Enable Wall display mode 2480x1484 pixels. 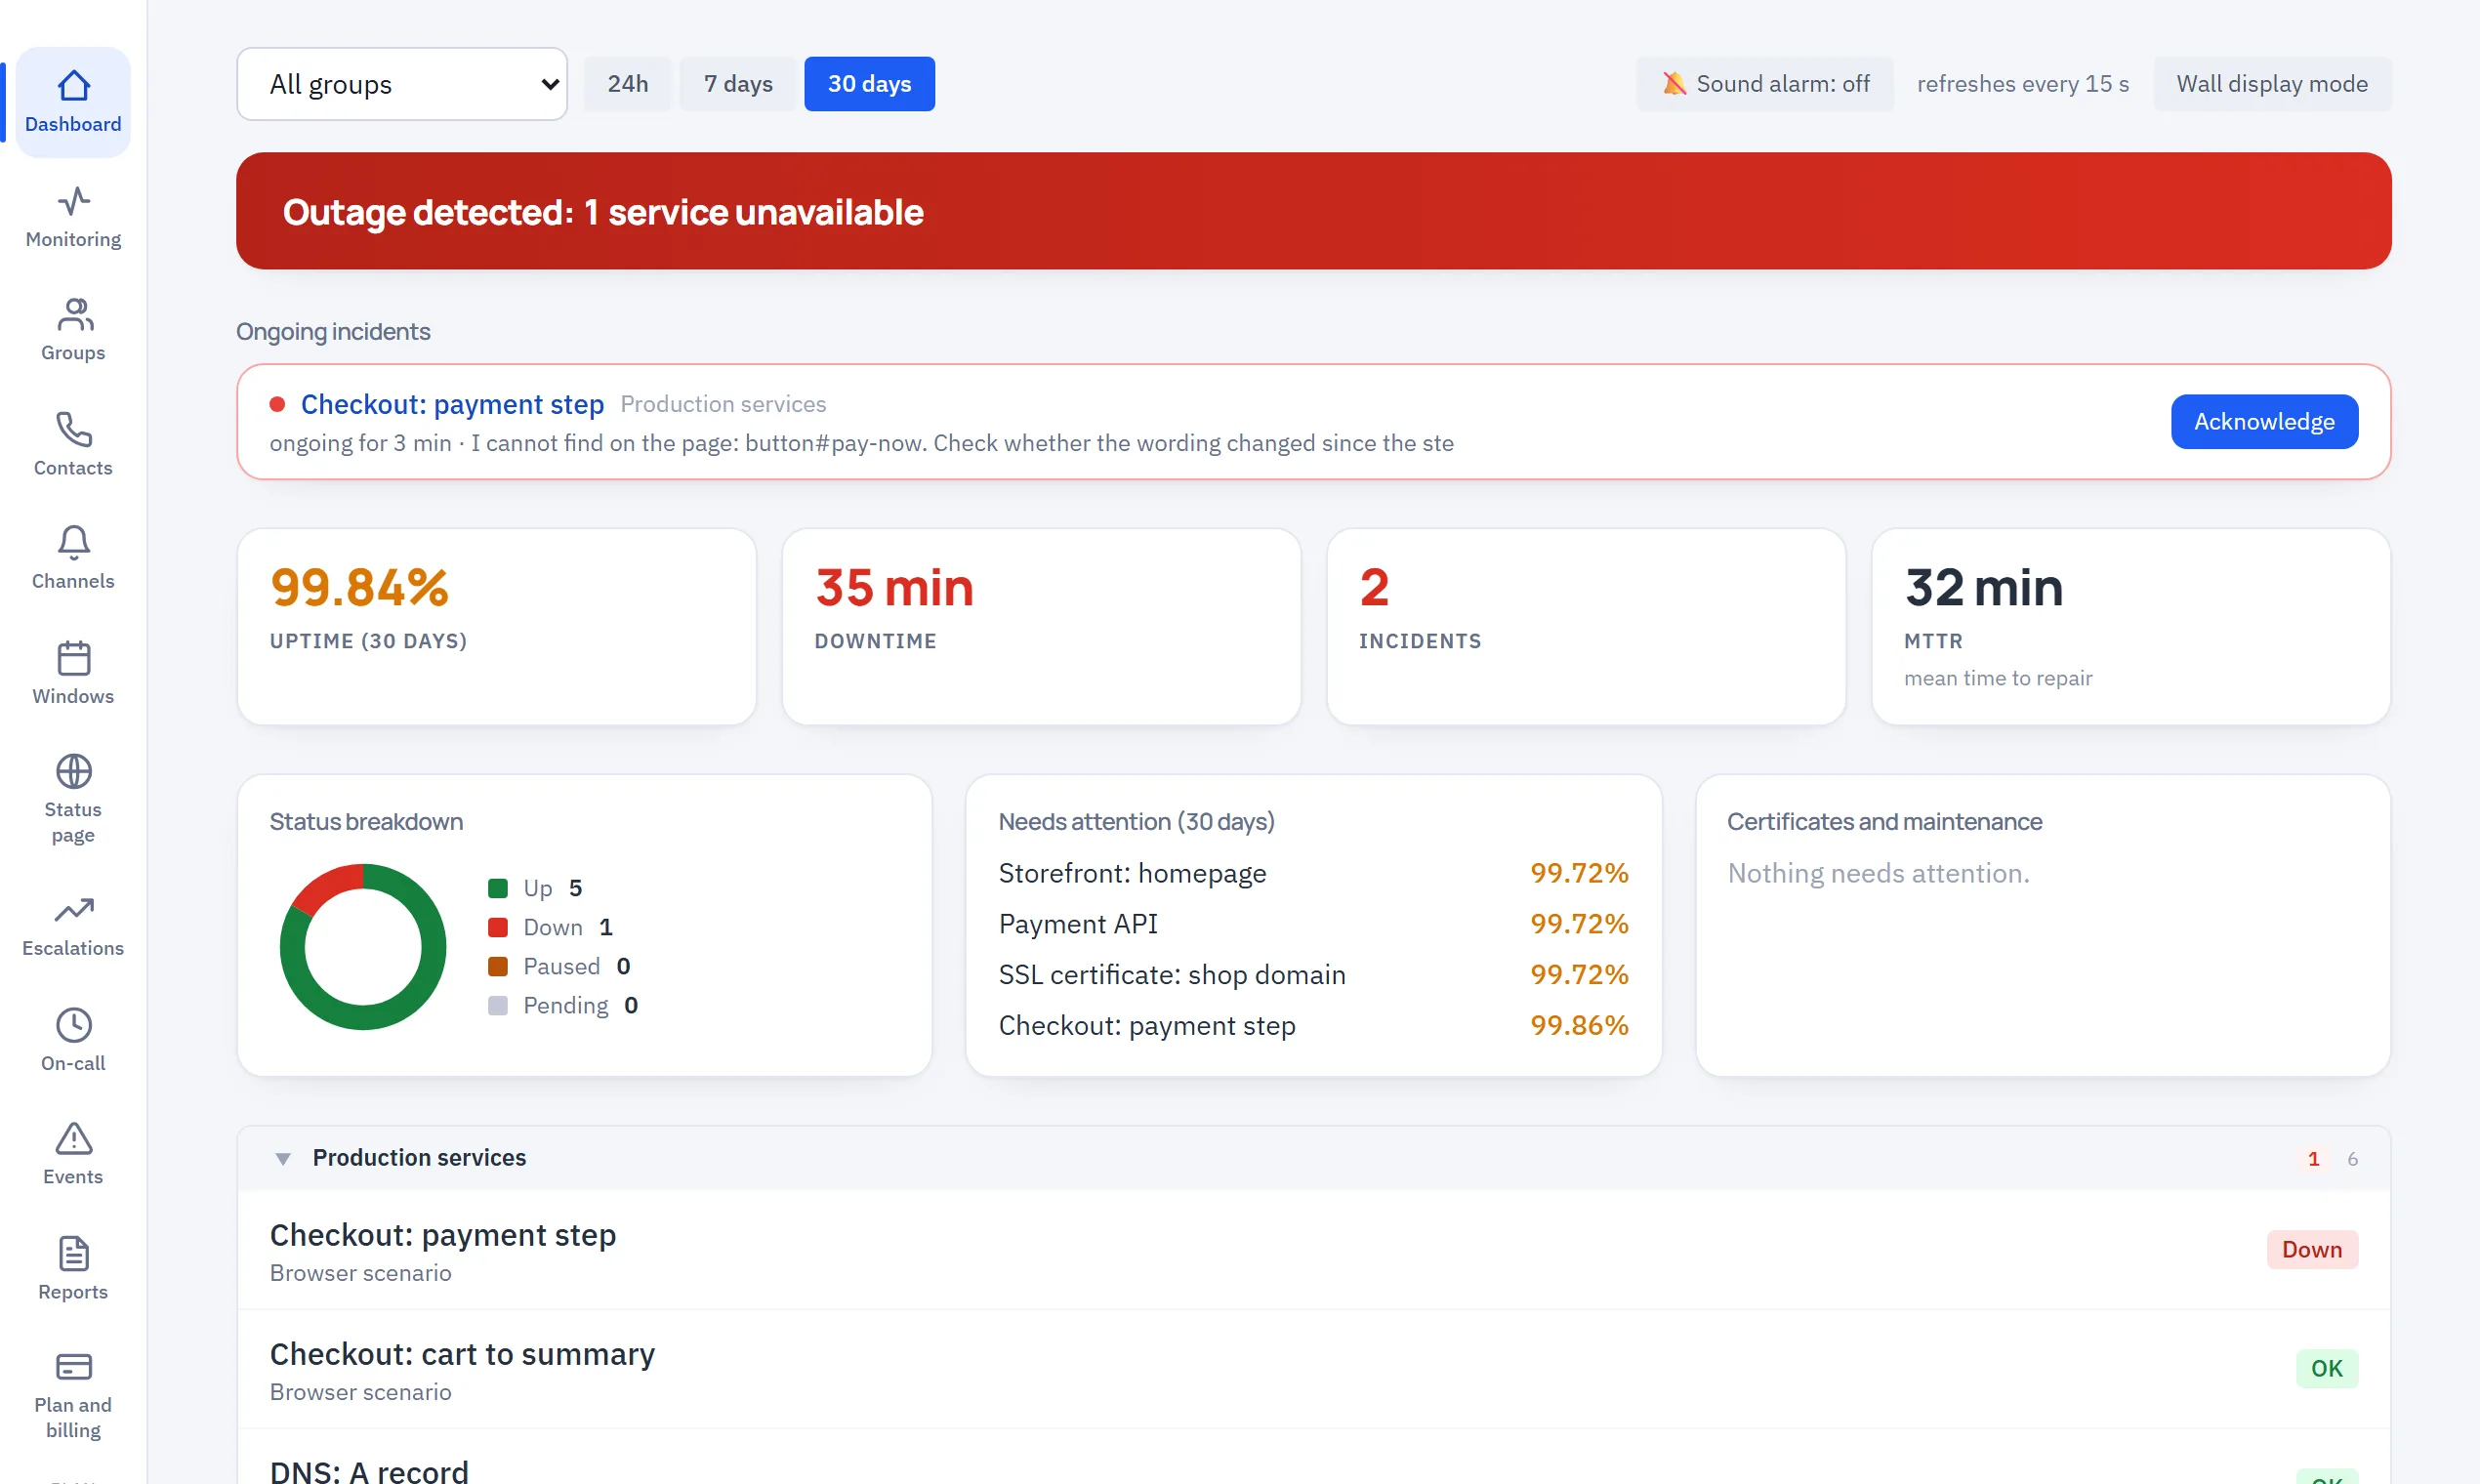point(2272,84)
